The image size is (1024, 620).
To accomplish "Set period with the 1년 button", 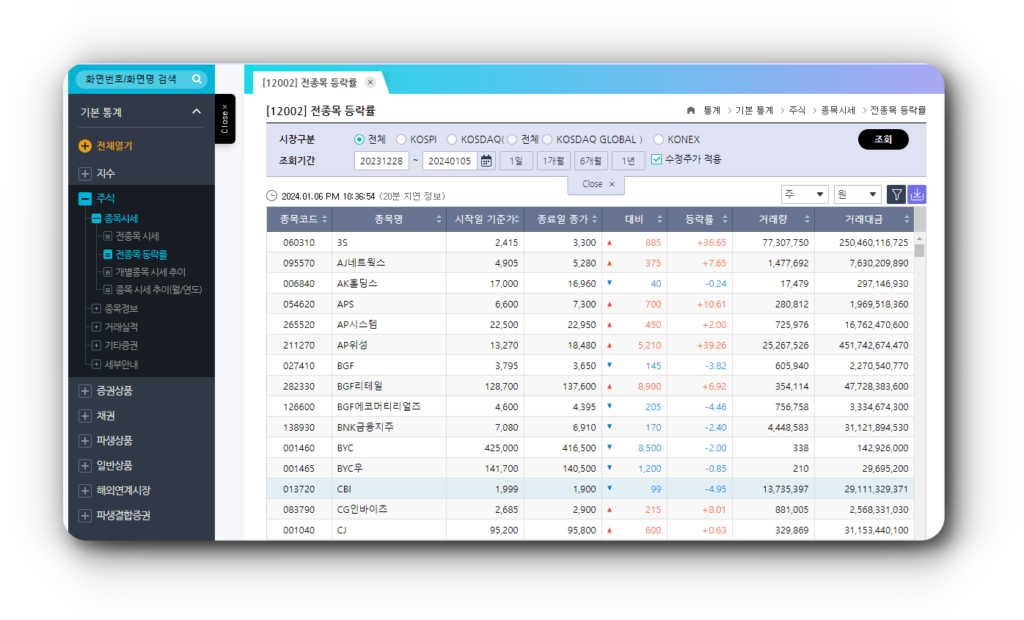I will pyautogui.click(x=628, y=161).
